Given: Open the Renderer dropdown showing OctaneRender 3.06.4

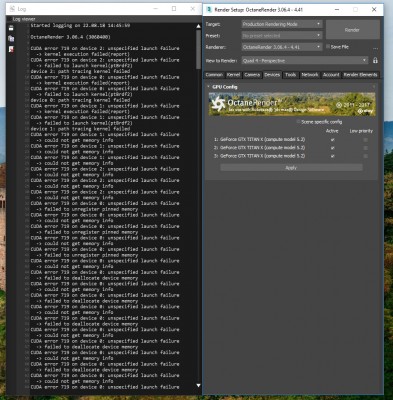Looking at the screenshot, I should pos(282,47).
